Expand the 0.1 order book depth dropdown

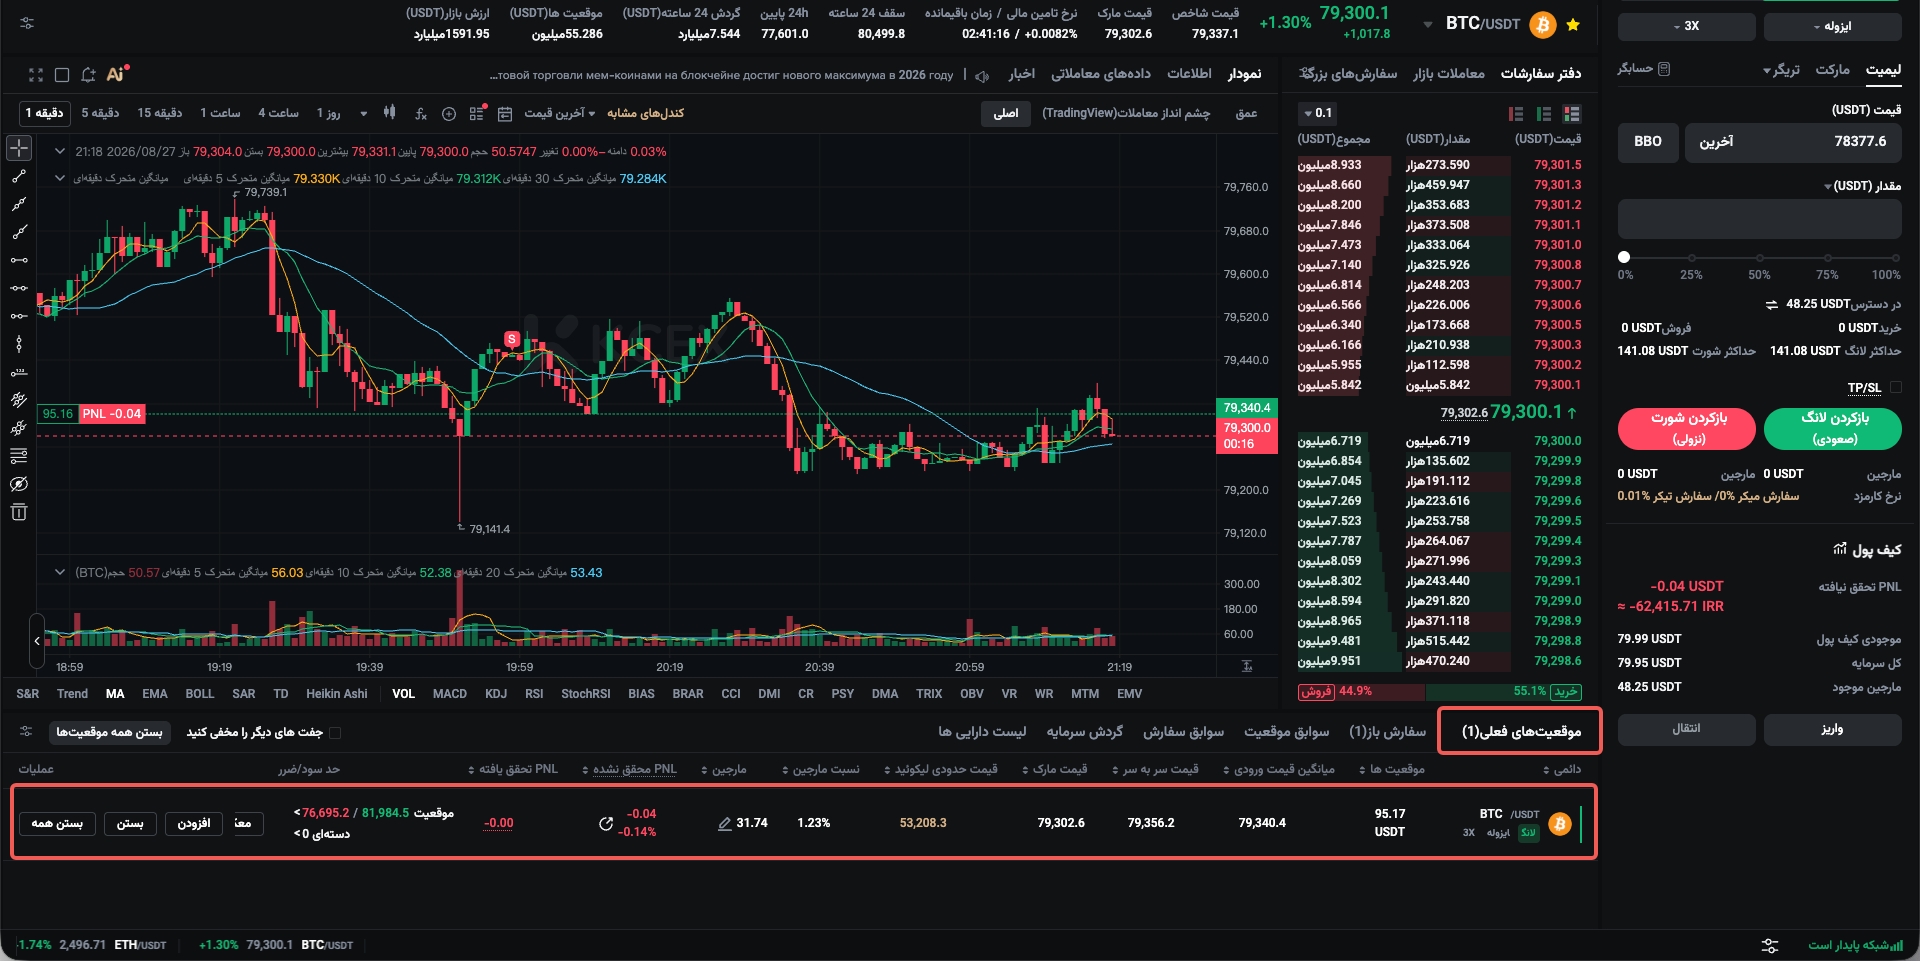pos(1317,113)
